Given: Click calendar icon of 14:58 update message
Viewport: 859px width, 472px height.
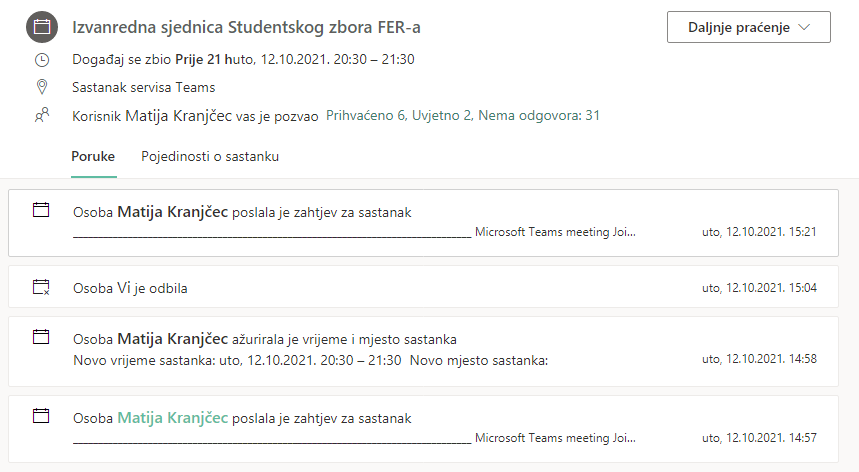Looking at the screenshot, I should pyautogui.click(x=41, y=337).
